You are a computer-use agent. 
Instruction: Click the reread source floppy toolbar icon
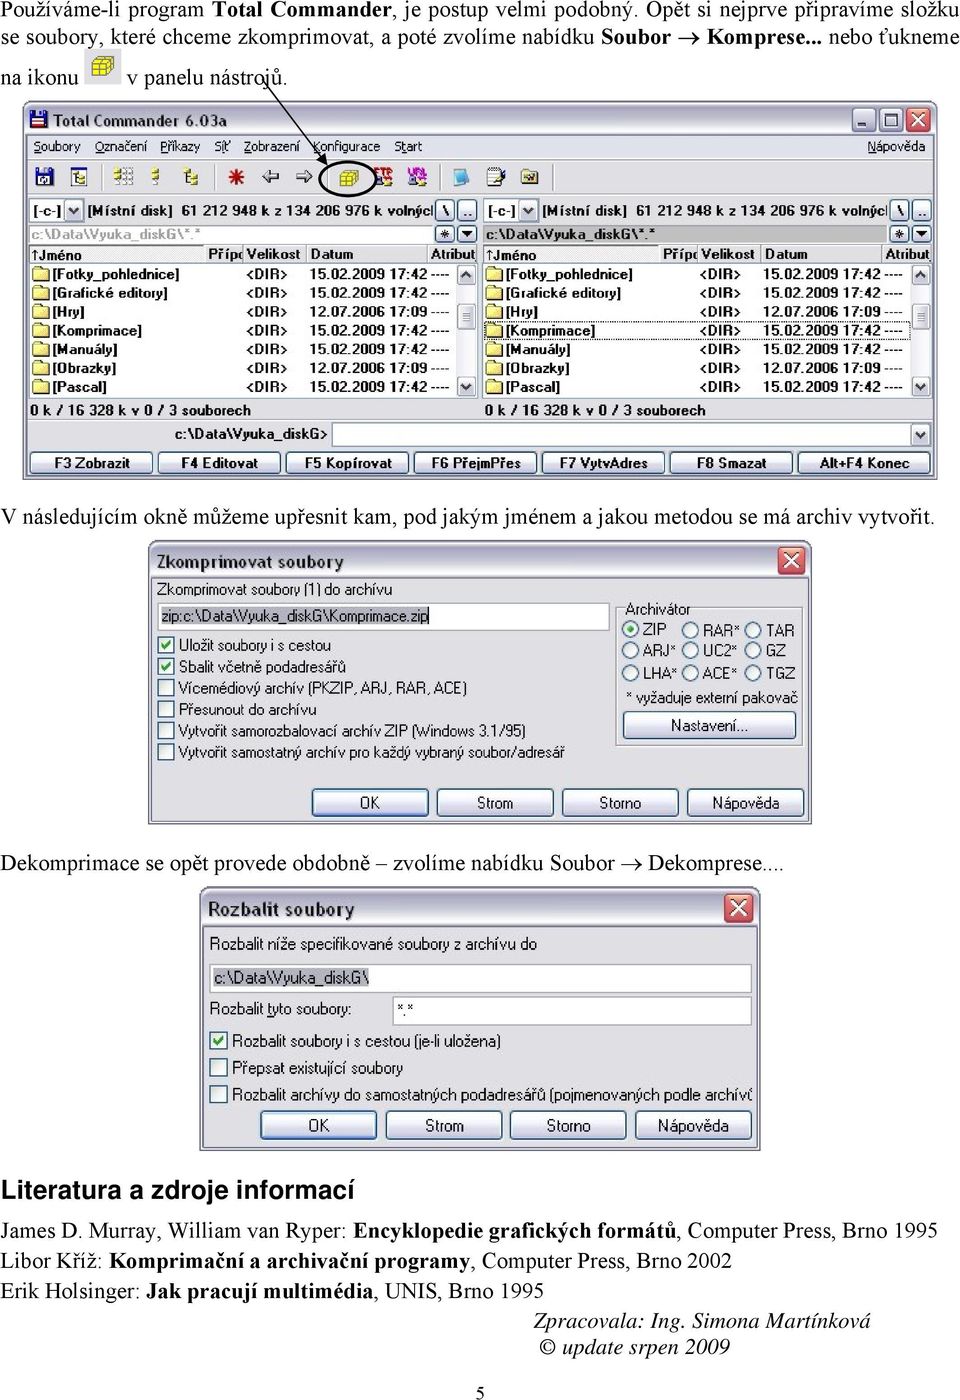pyautogui.click(x=44, y=177)
